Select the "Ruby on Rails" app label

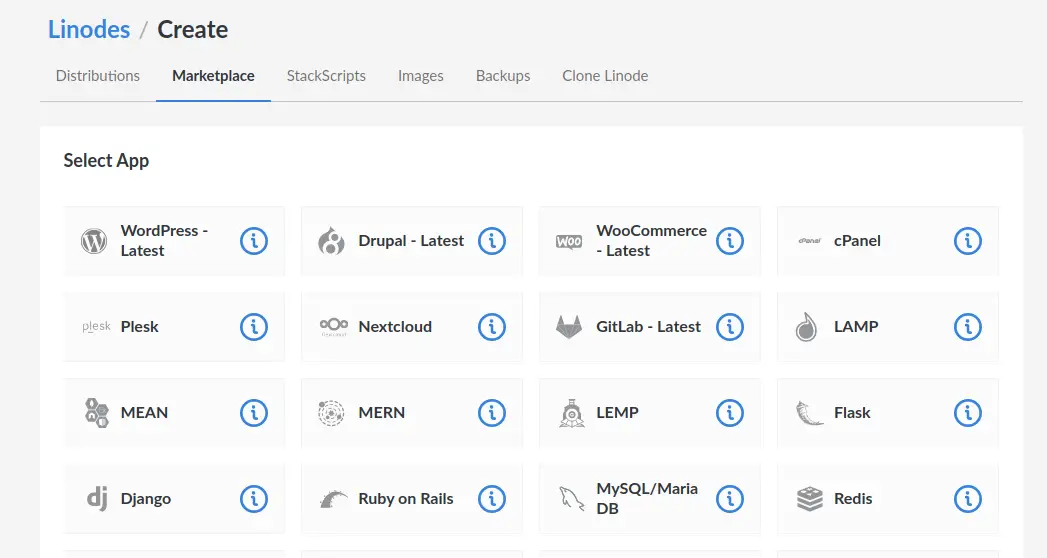tap(405, 499)
